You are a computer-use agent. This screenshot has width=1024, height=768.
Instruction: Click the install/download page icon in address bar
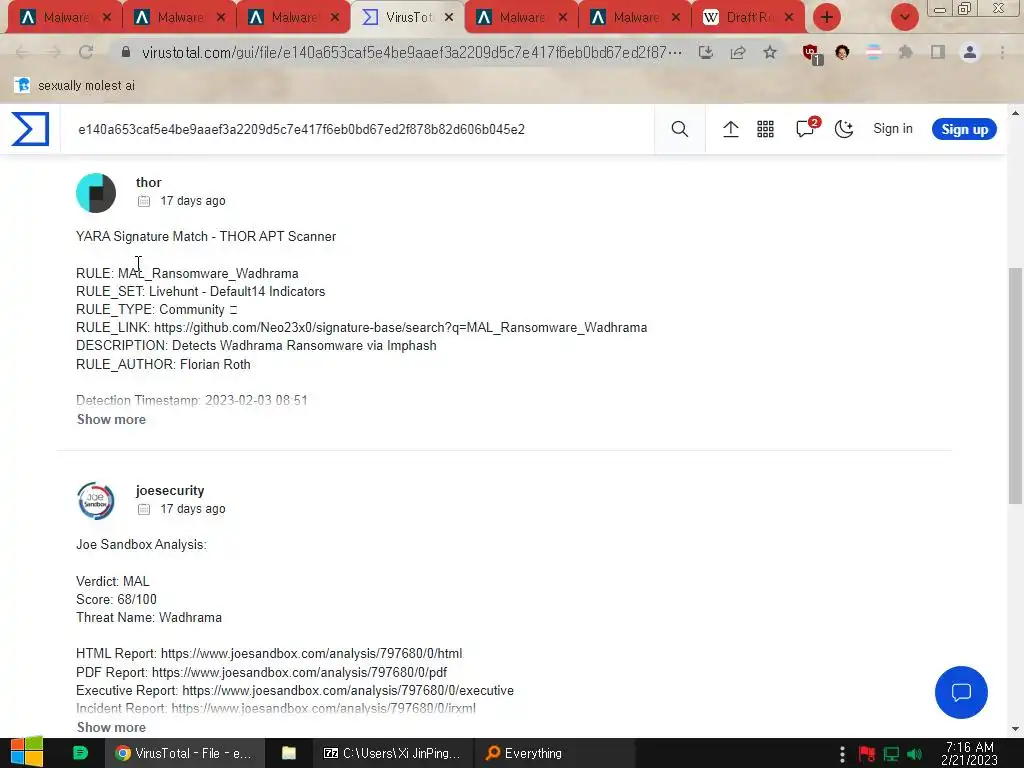tap(705, 52)
